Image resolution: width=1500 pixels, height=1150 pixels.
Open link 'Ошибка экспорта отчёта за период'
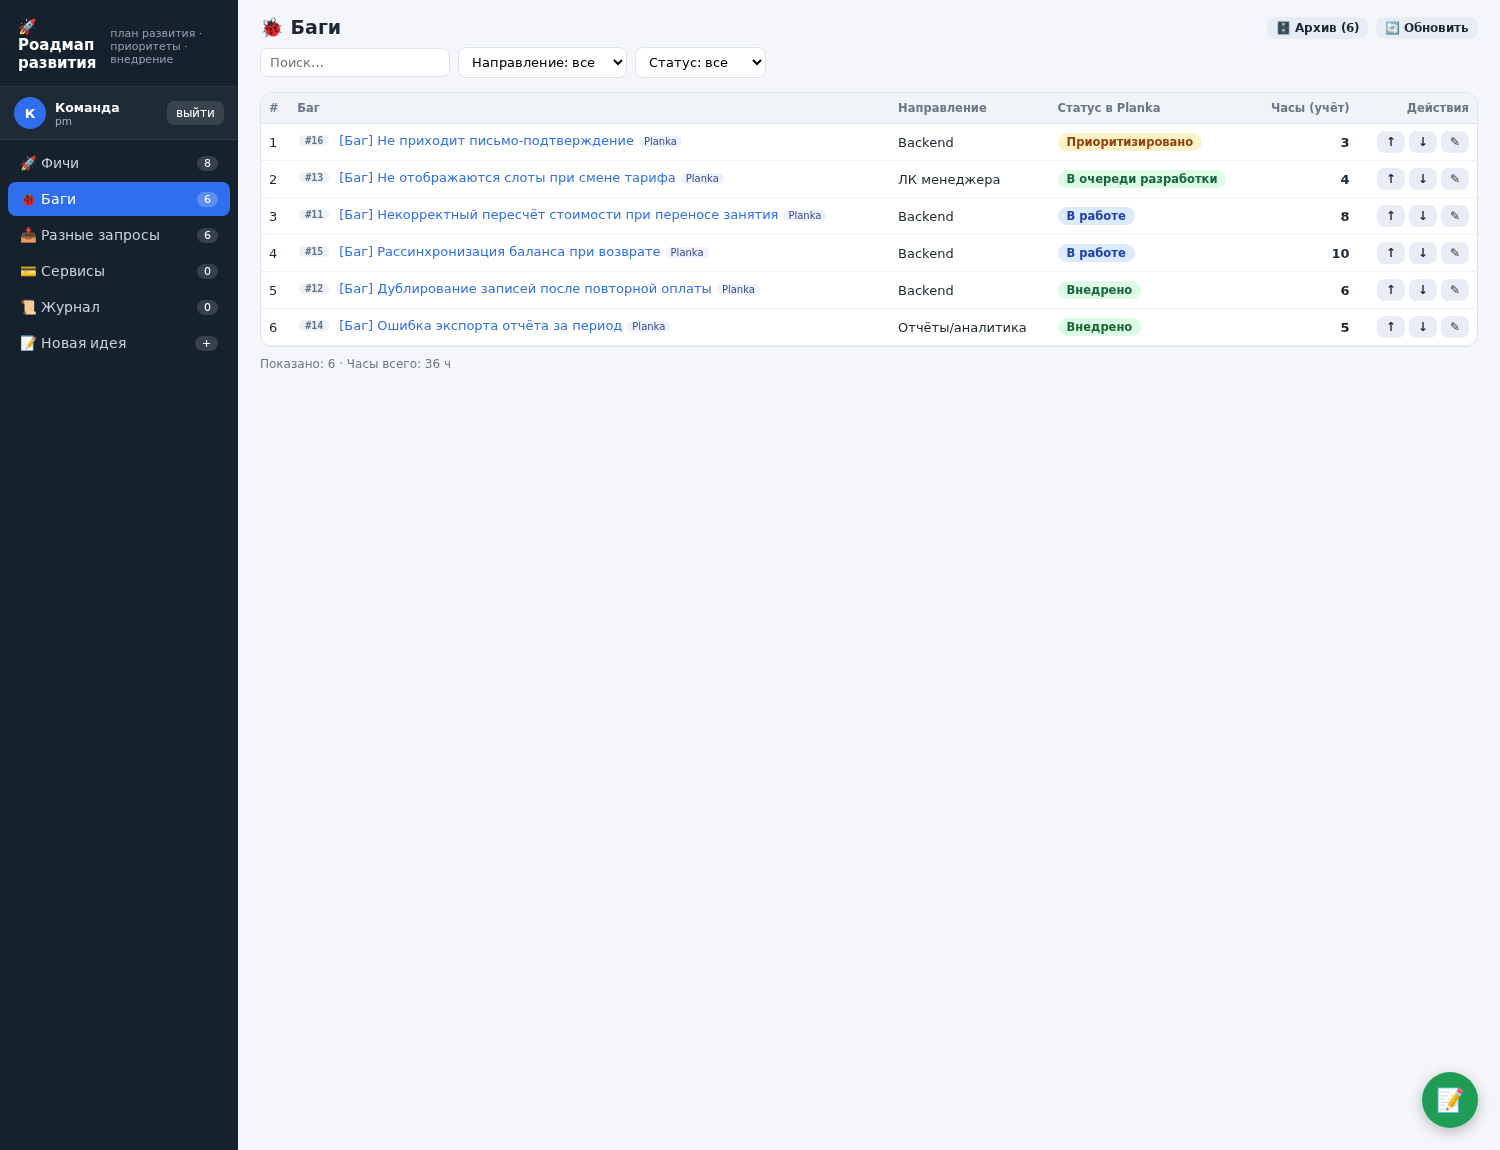(x=480, y=326)
